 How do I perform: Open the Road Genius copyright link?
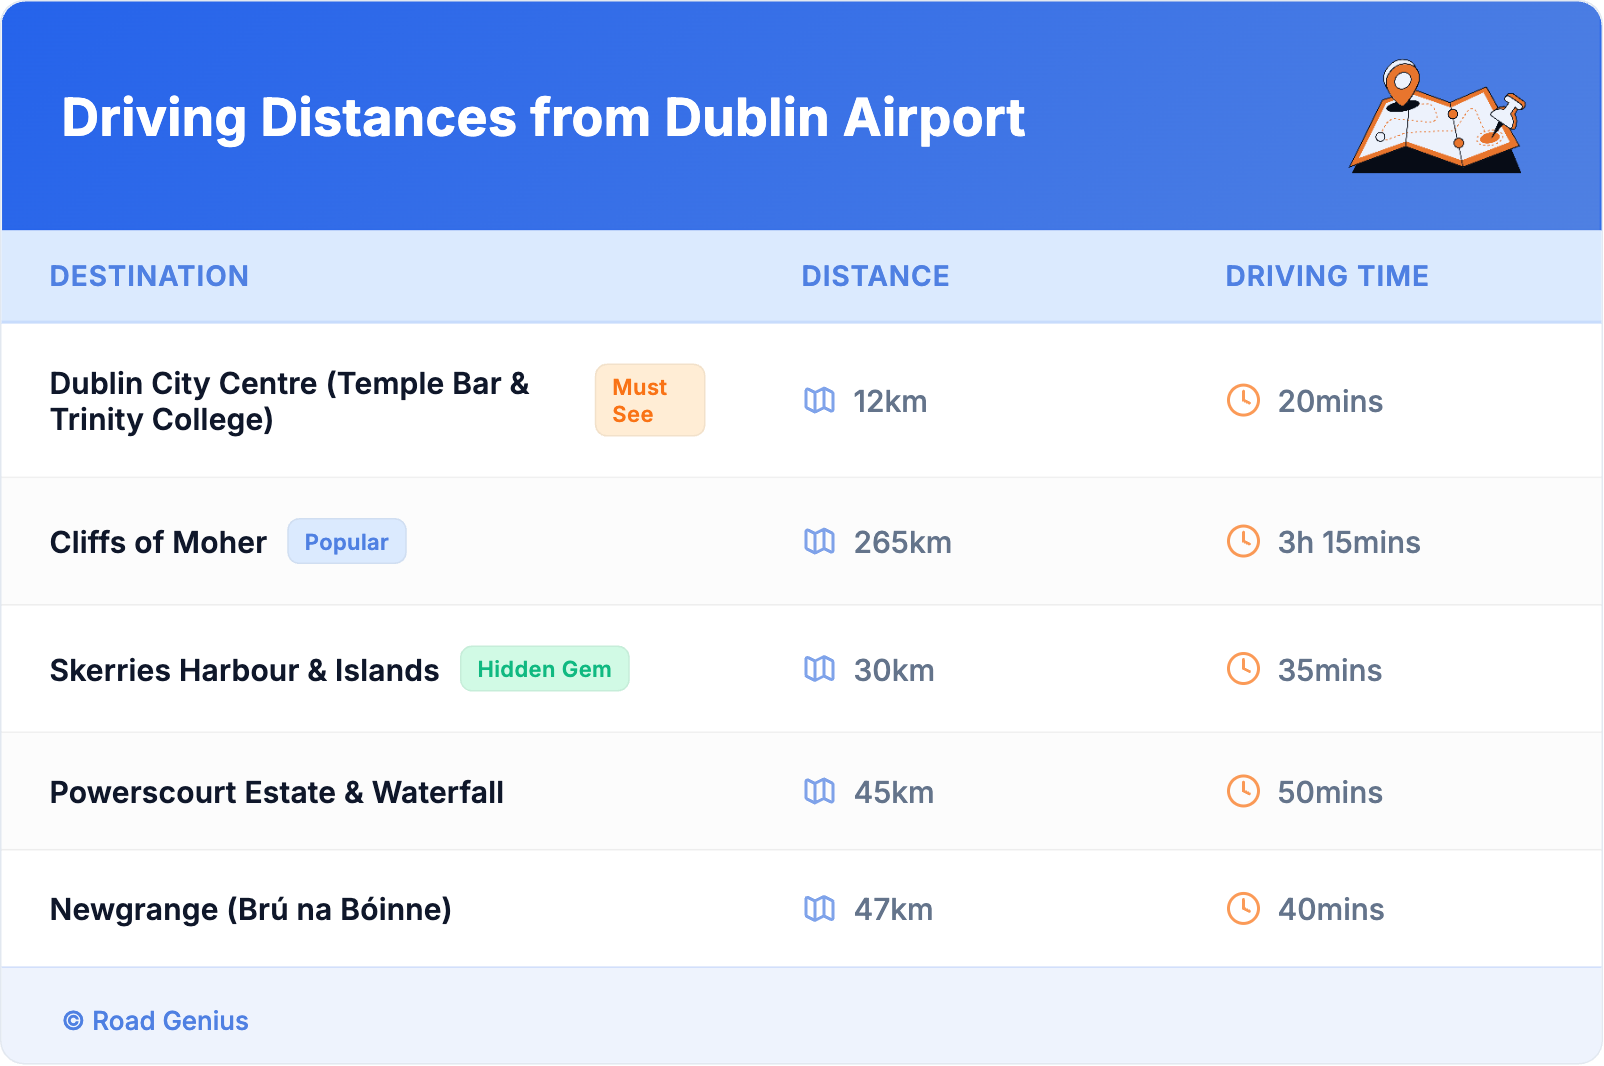pos(156,1021)
